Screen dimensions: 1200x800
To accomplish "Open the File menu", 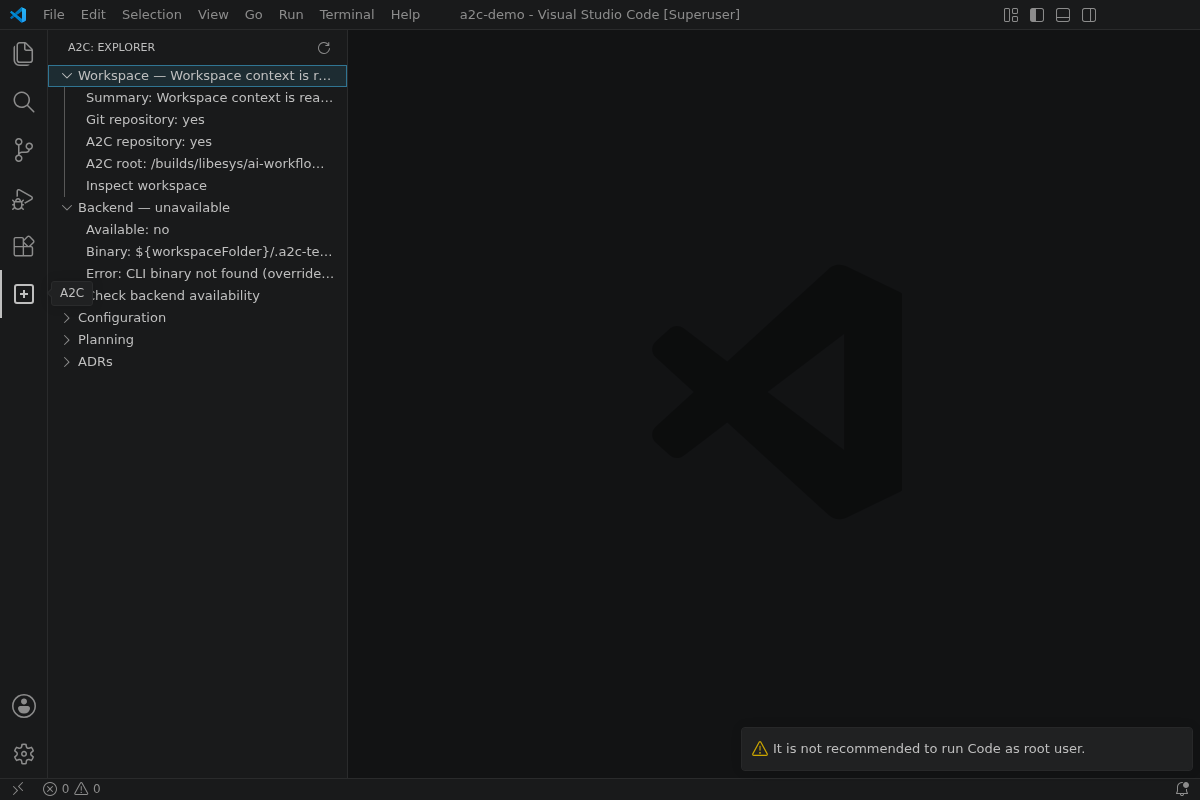I will [54, 15].
